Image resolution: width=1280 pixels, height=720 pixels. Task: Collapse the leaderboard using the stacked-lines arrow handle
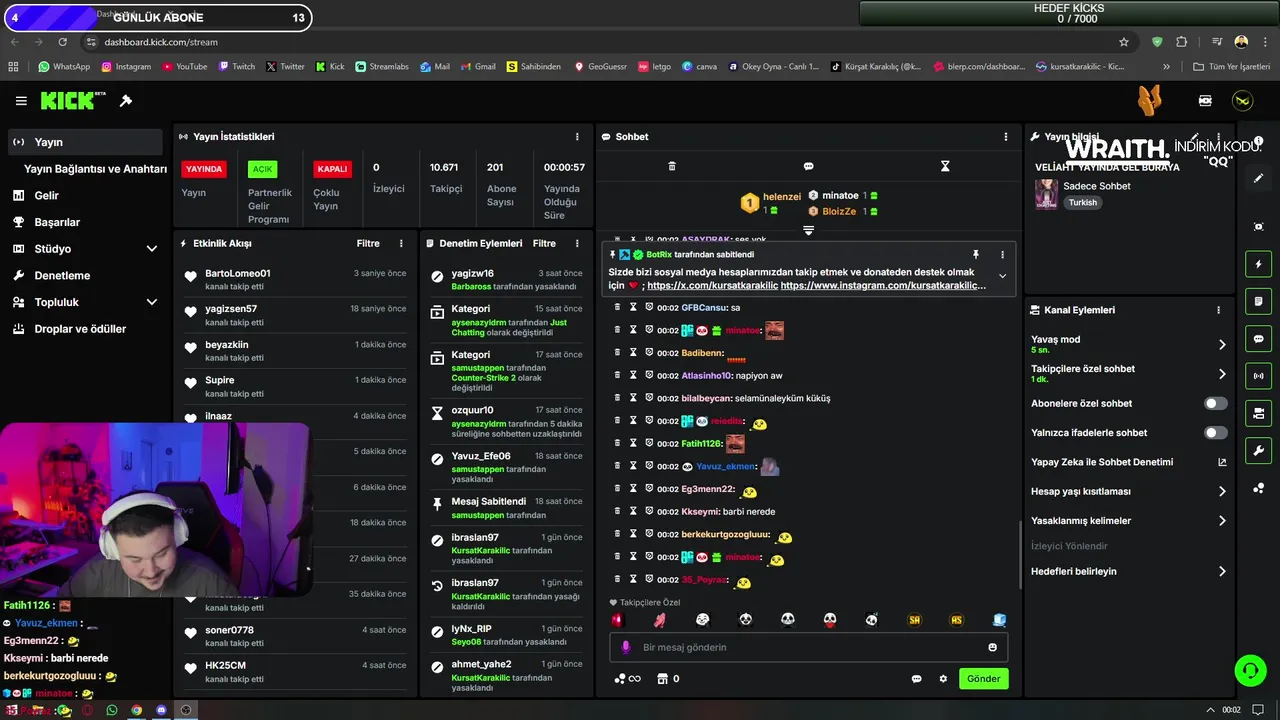coord(809,230)
